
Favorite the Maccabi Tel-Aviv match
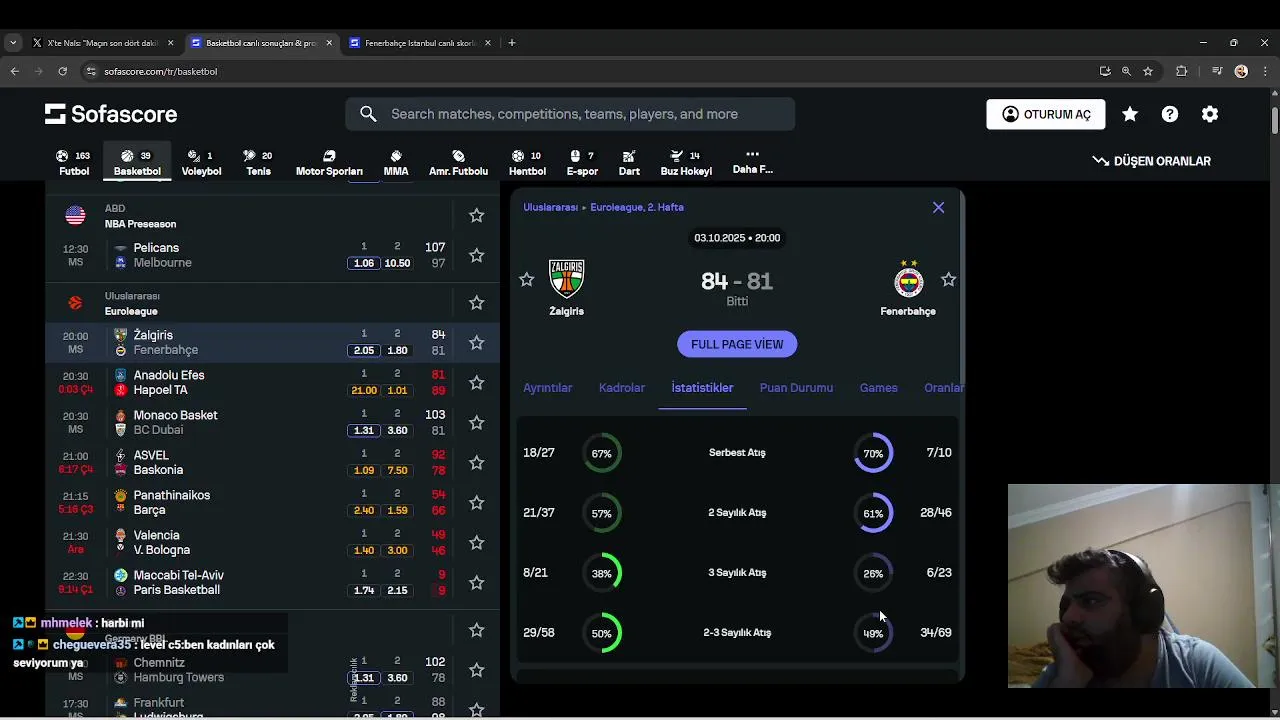pos(477,583)
